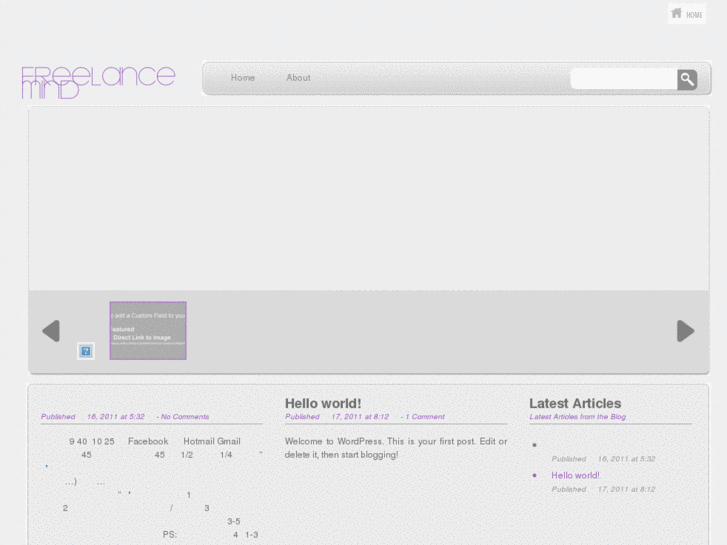Open the No Comments link
This screenshot has height=545, width=727.
(x=185, y=417)
